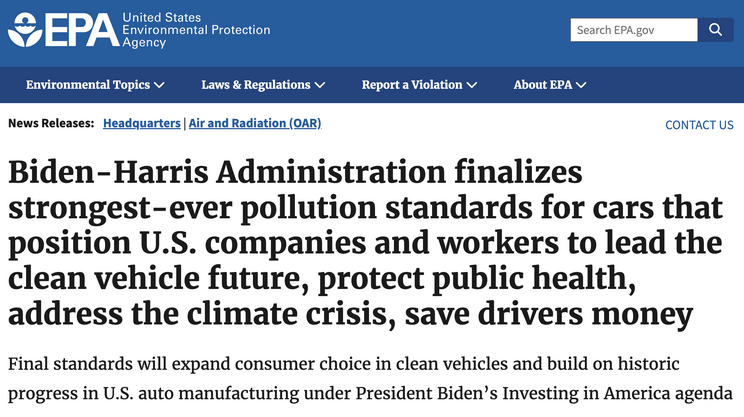Open the Environmental Topics menu
Image resolution: width=744 pixels, height=417 pixels.
[x=88, y=85]
